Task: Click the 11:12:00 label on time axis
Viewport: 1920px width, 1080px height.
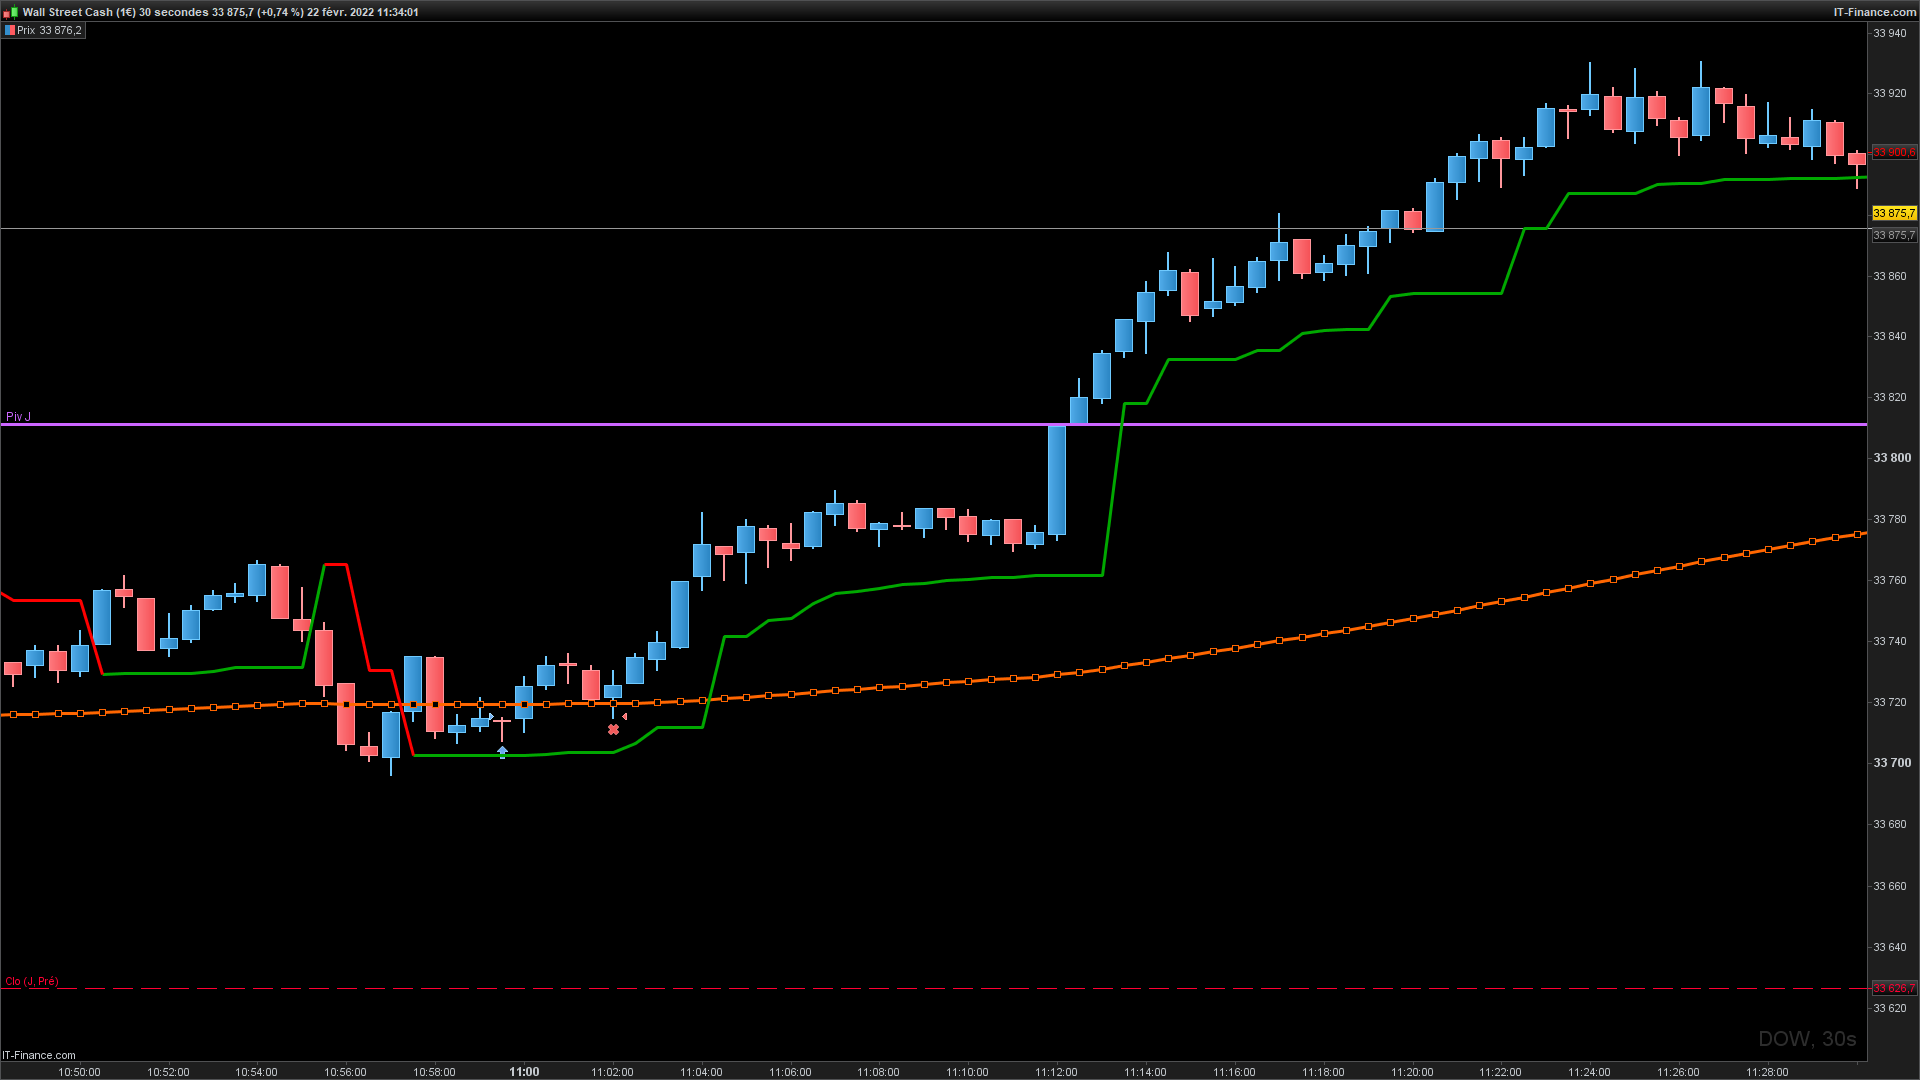Action: point(1056,1072)
